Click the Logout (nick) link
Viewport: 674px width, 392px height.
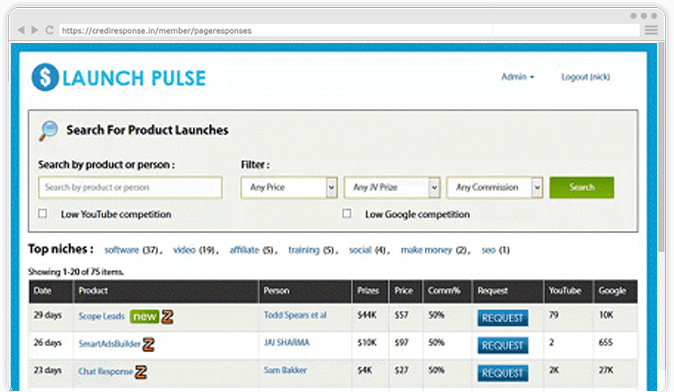[585, 77]
